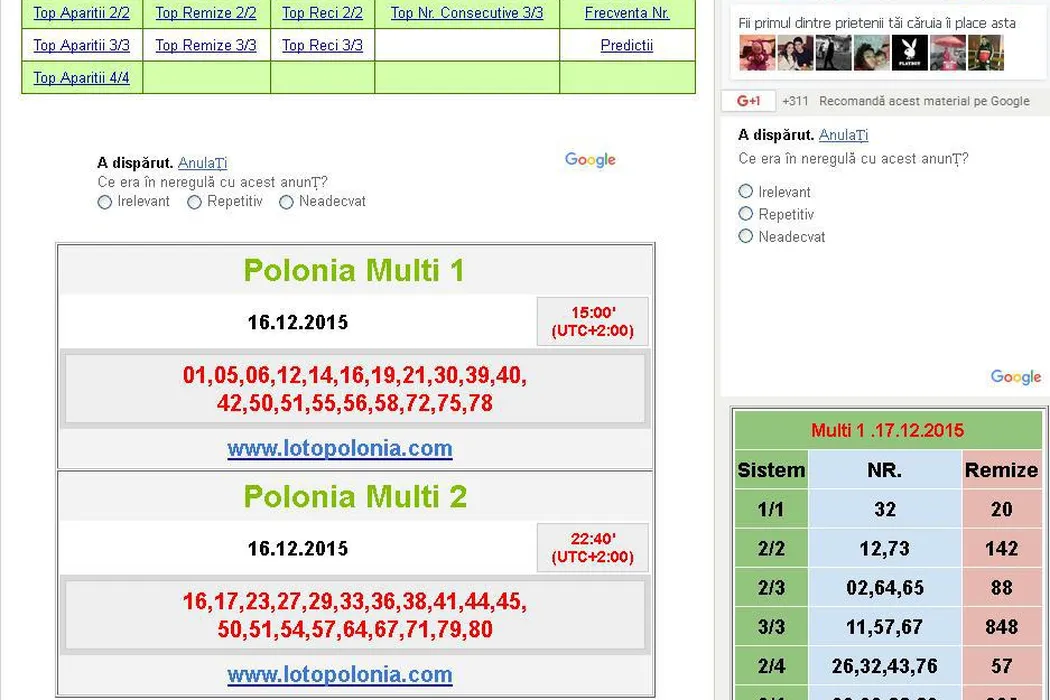Click the Google logo in the sidebar ad
The height and width of the screenshot is (700, 1050).
pyautogui.click(x=1015, y=377)
